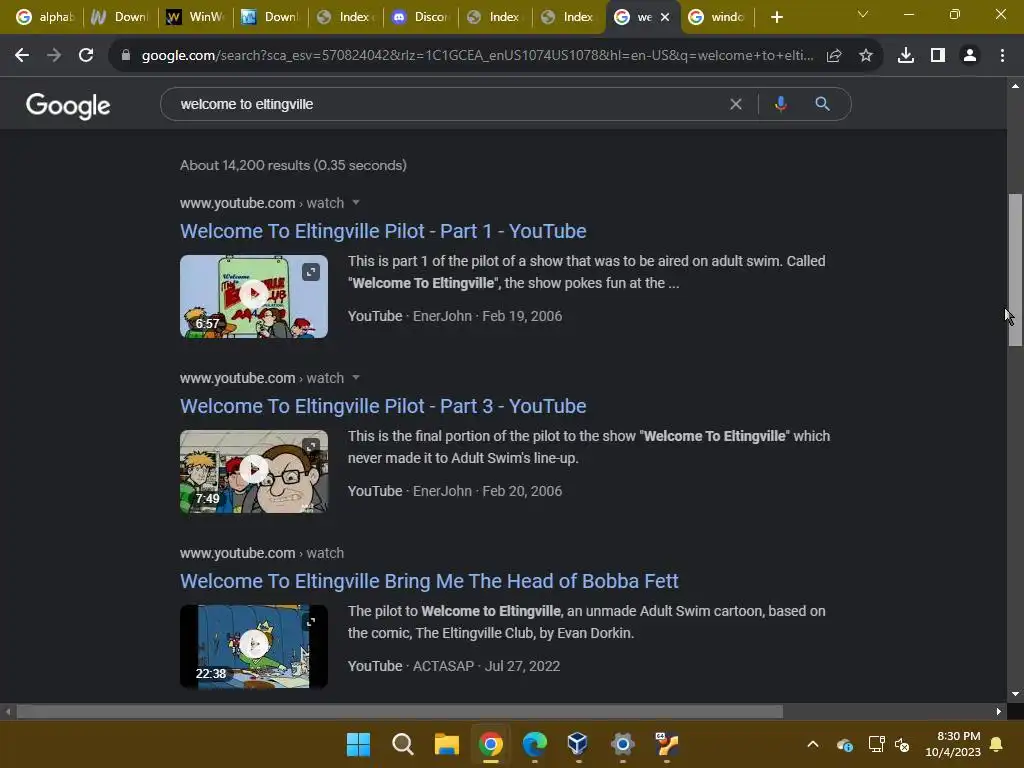Go back to the previous page

click(22, 56)
